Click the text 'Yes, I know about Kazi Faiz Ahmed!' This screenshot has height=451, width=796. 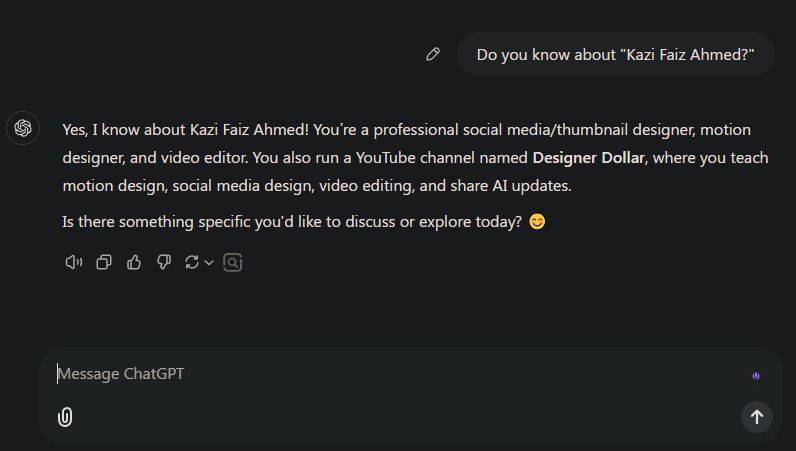tap(185, 130)
